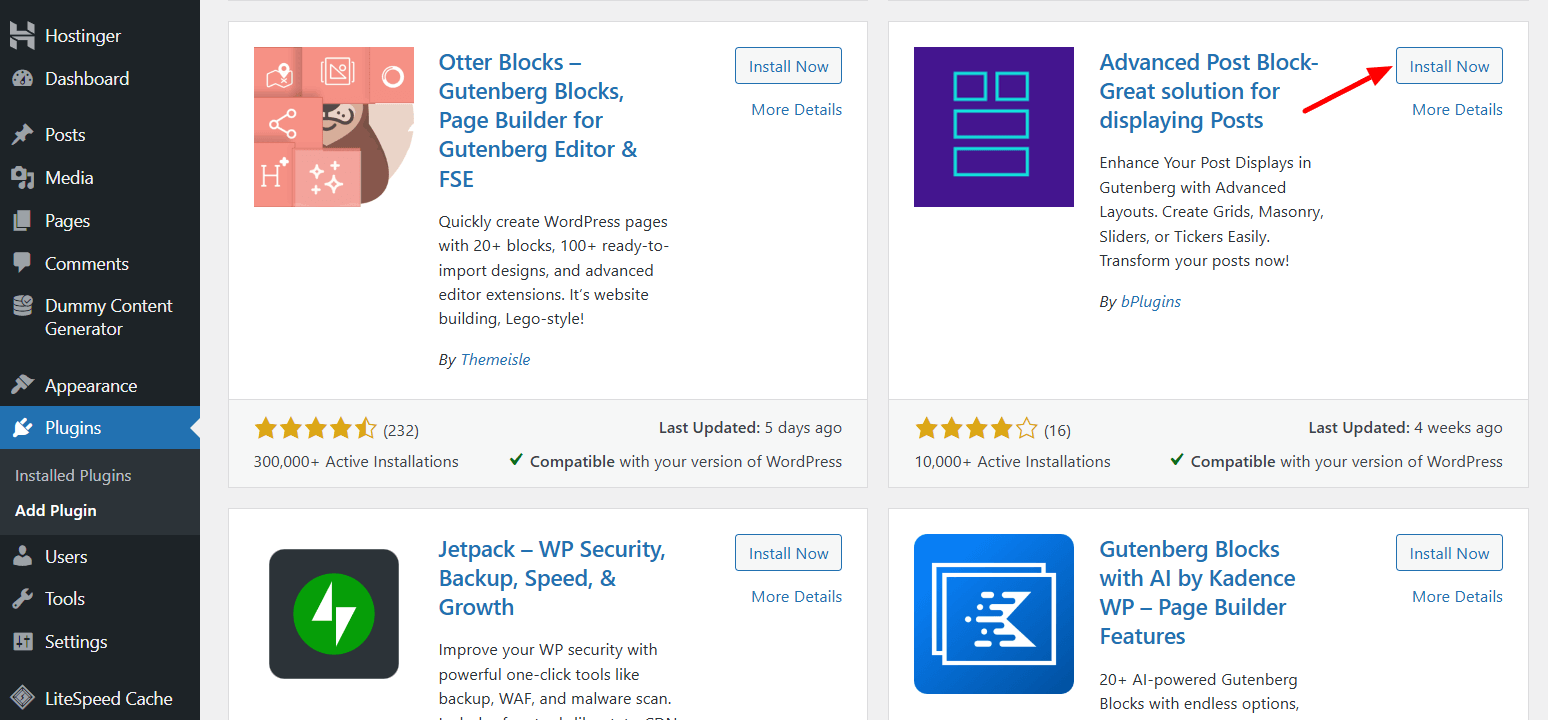
Task: Select the Dashboard icon in sidebar
Action: click(x=23, y=78)
